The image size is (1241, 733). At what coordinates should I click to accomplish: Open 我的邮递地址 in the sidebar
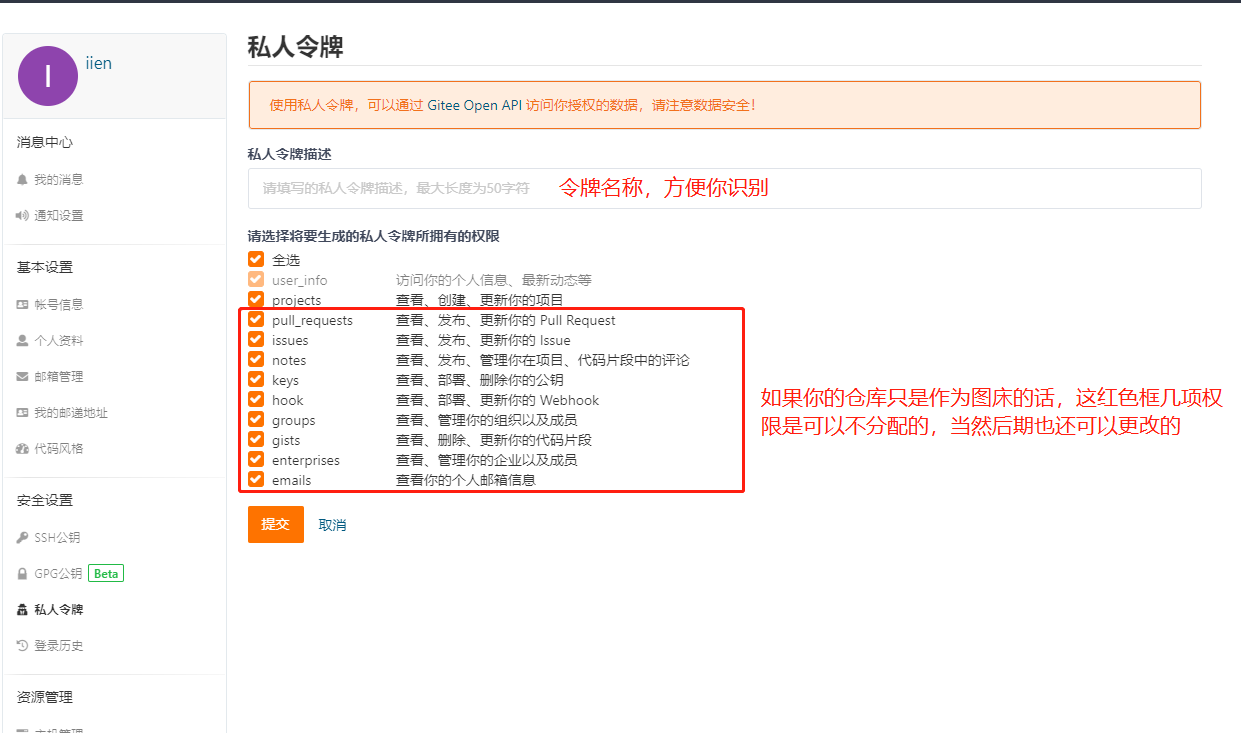pyautogui.click(x=71, y=413)
